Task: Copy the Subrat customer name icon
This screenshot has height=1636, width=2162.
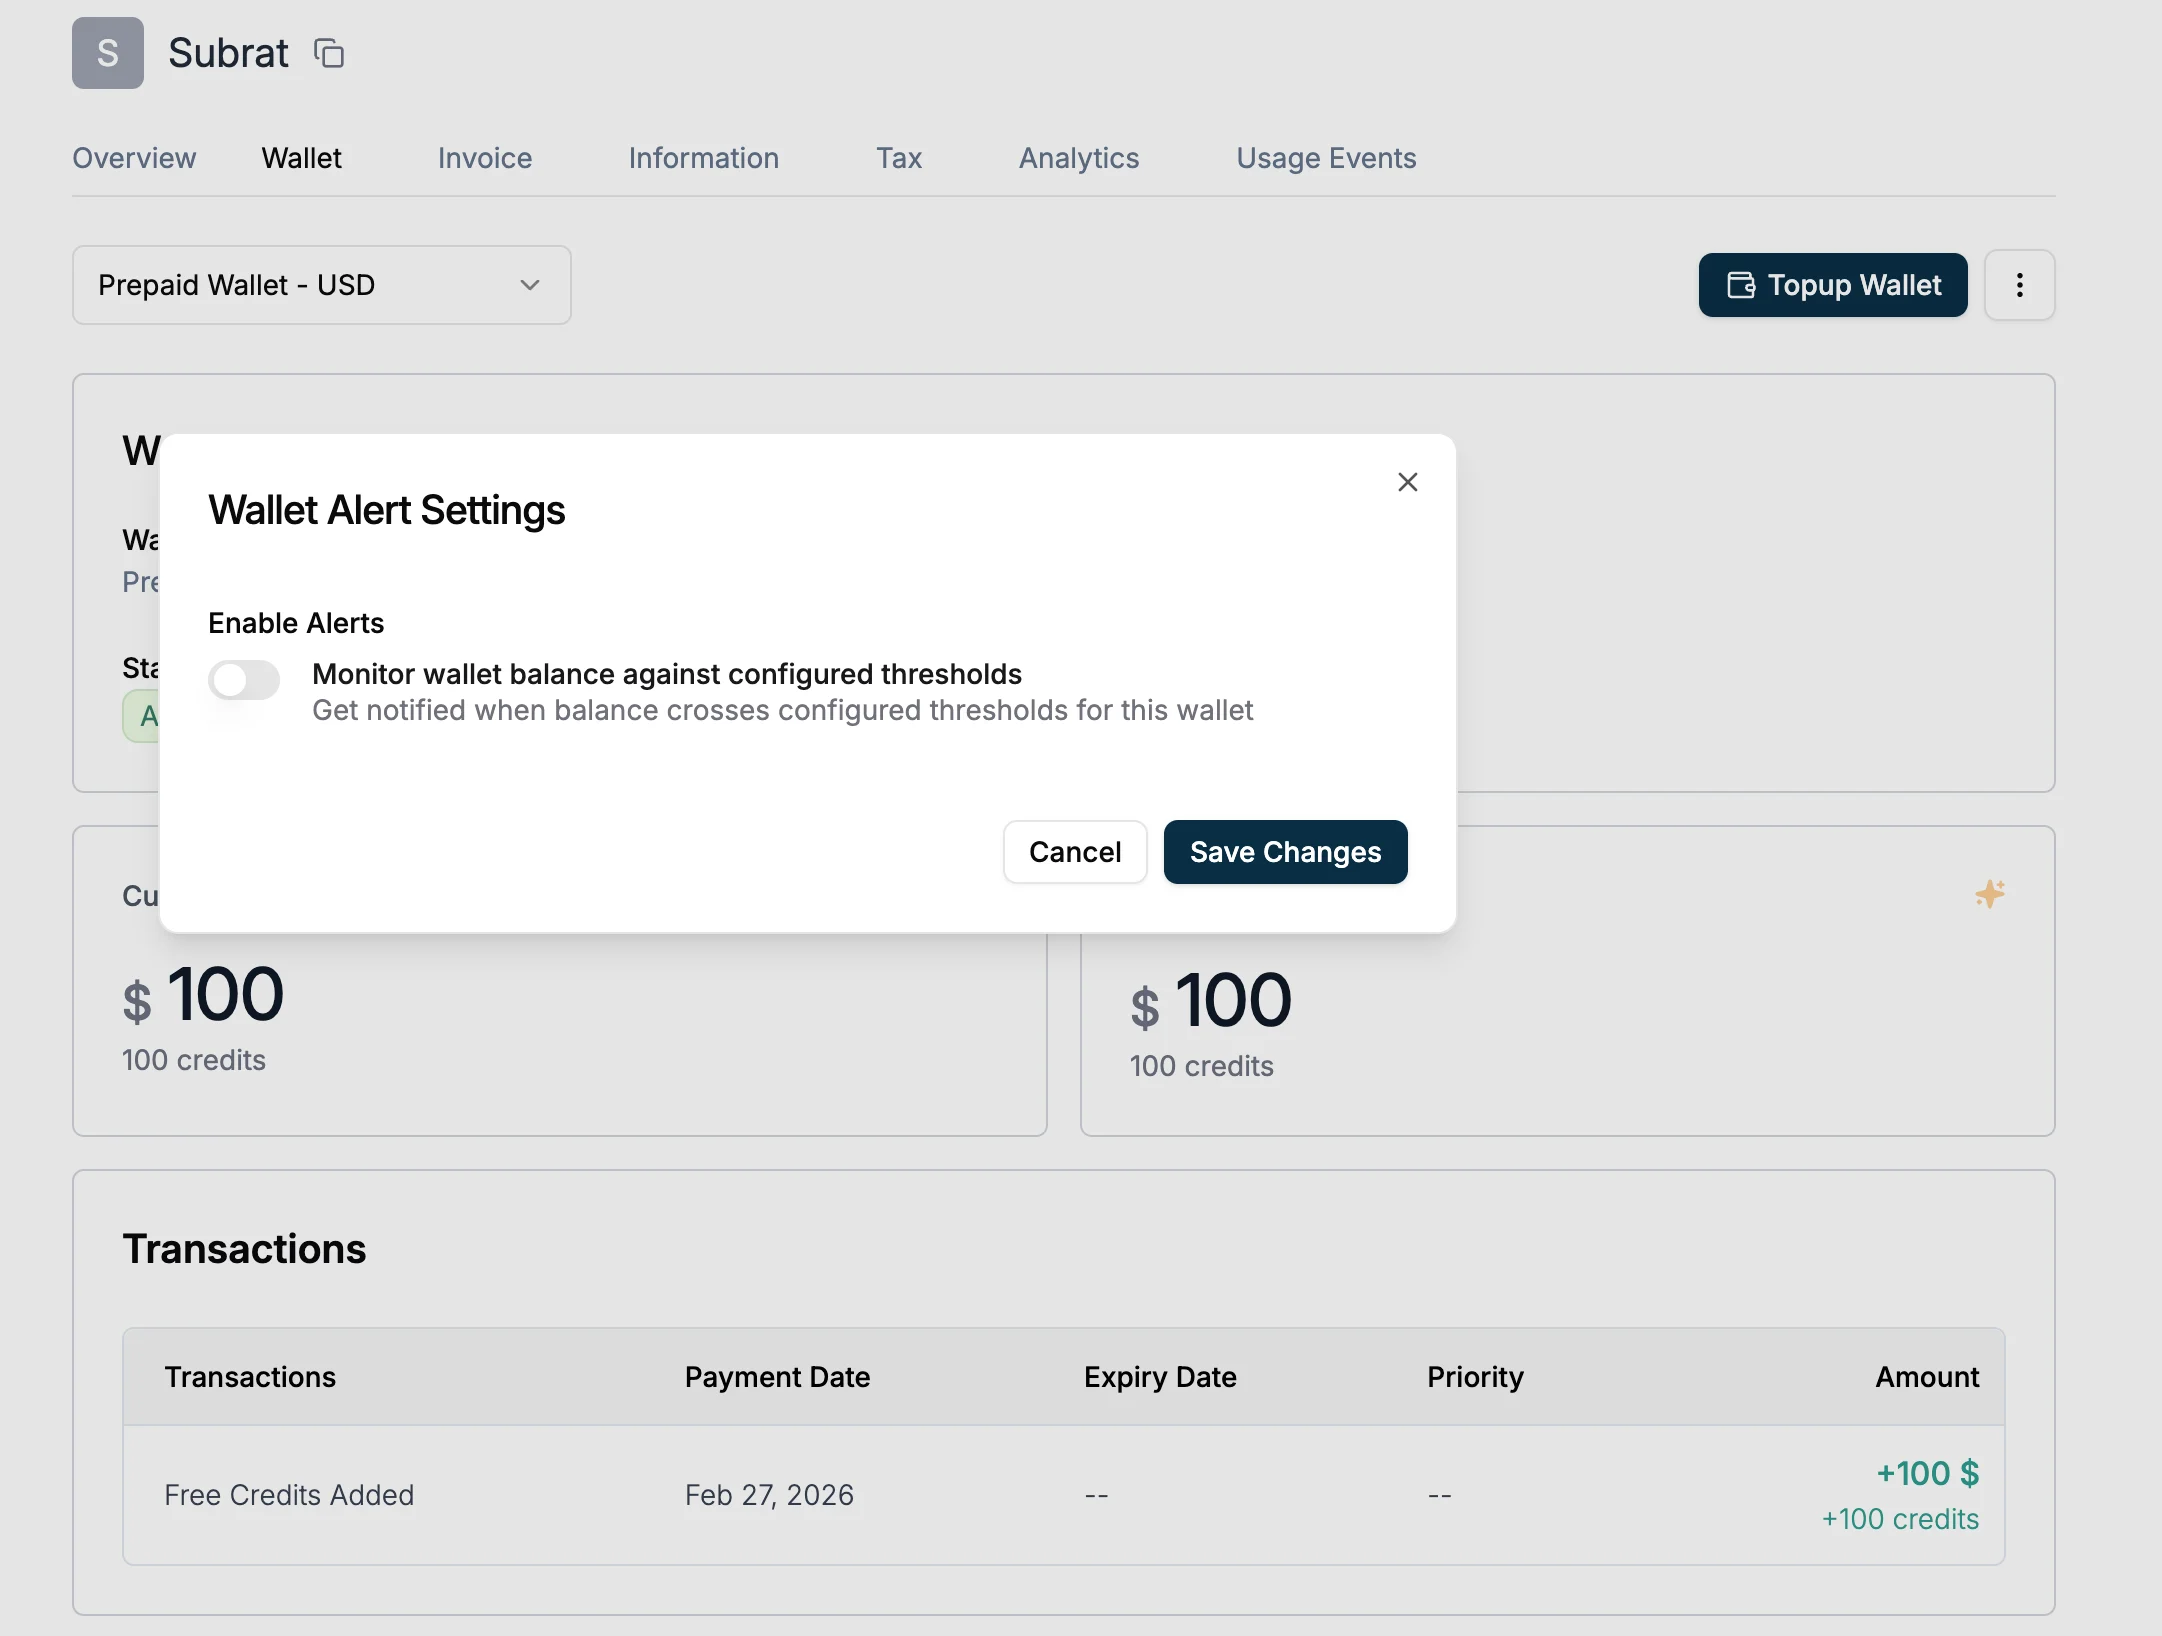Action: 329,53
